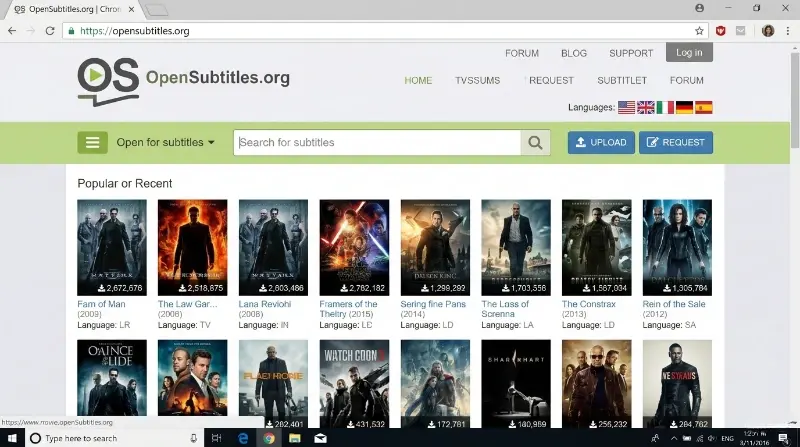Open File Explorer from taskbar
The image size is (800, 447).
point(294,438)
